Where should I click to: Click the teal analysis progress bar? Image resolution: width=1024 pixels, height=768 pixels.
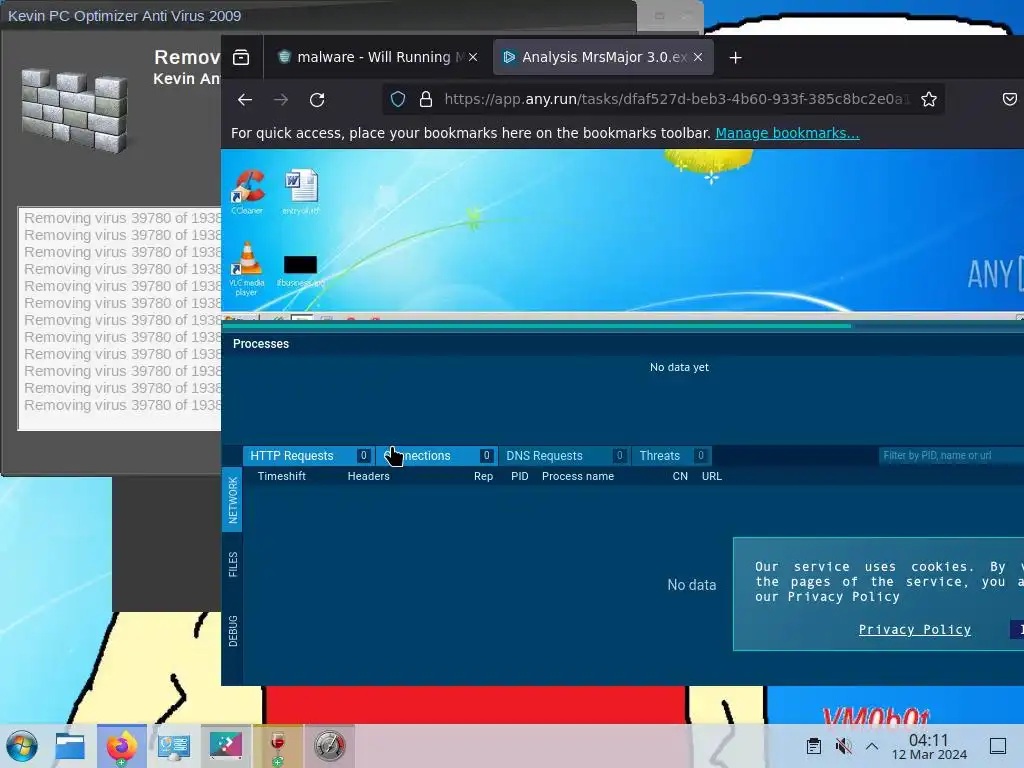point(537,326)
